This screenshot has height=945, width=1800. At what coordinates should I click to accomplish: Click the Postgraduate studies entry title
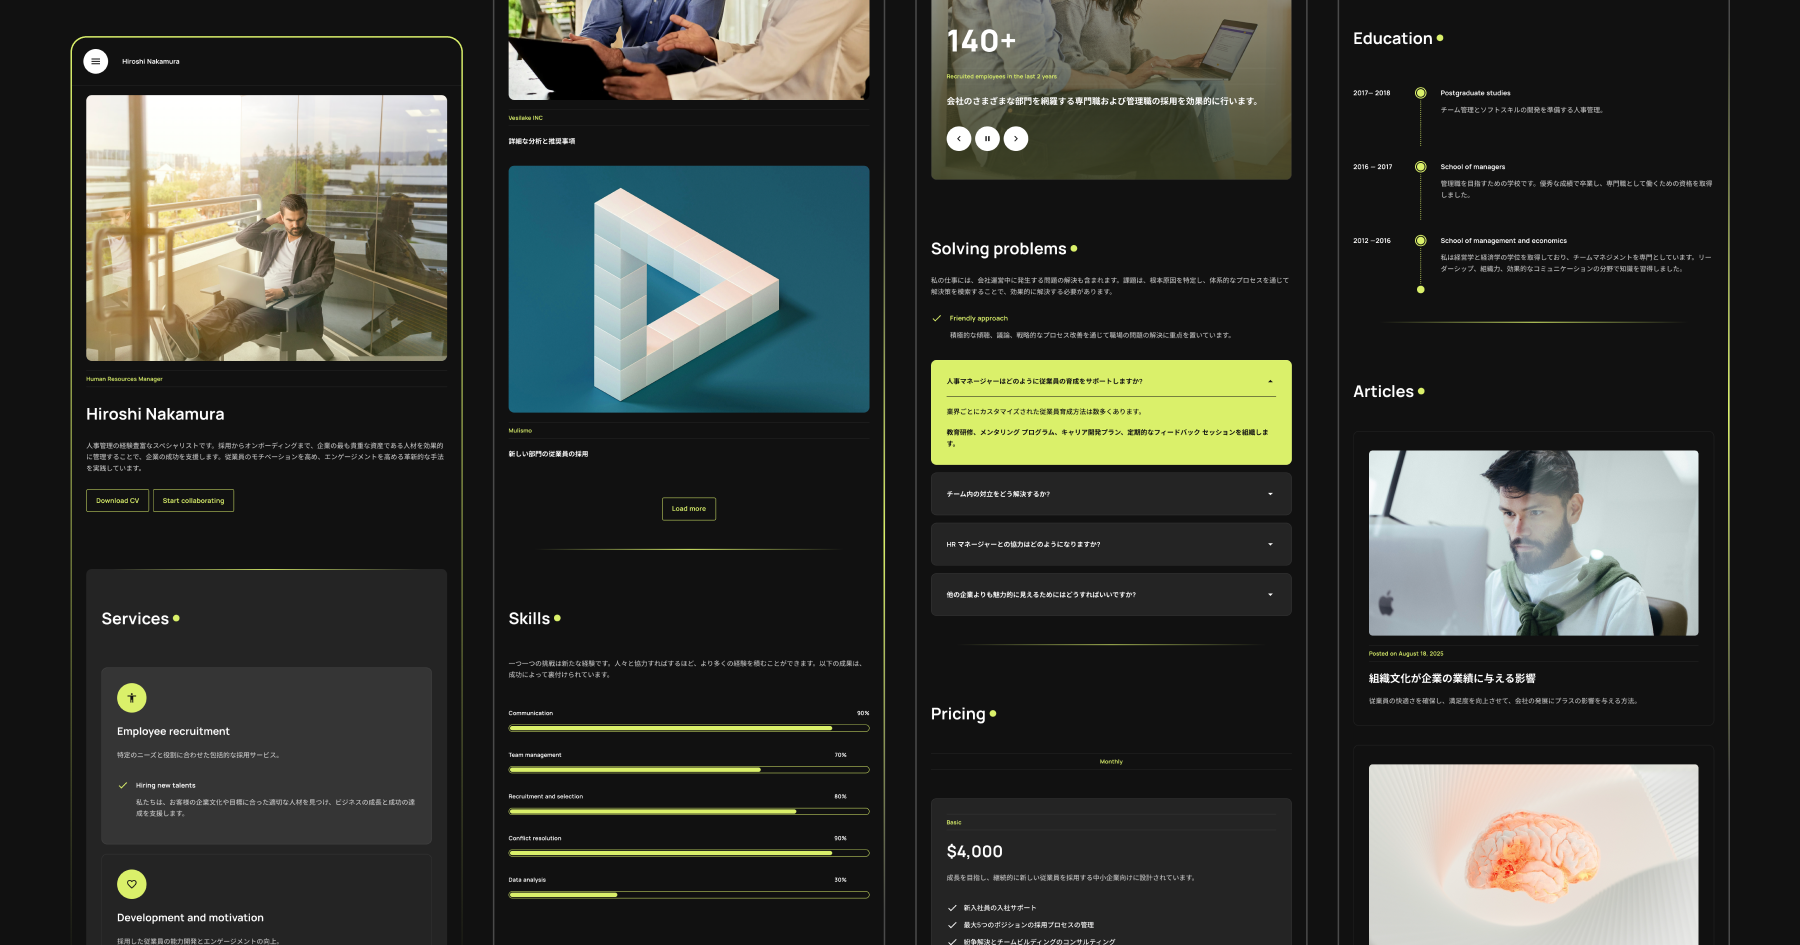pos(1475,93)
